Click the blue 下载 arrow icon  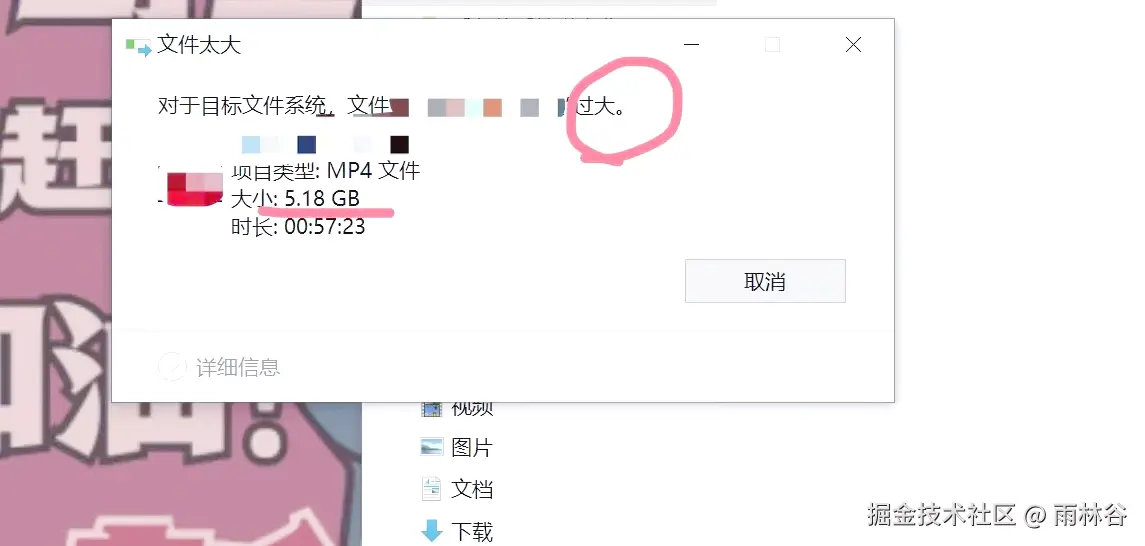432,531
